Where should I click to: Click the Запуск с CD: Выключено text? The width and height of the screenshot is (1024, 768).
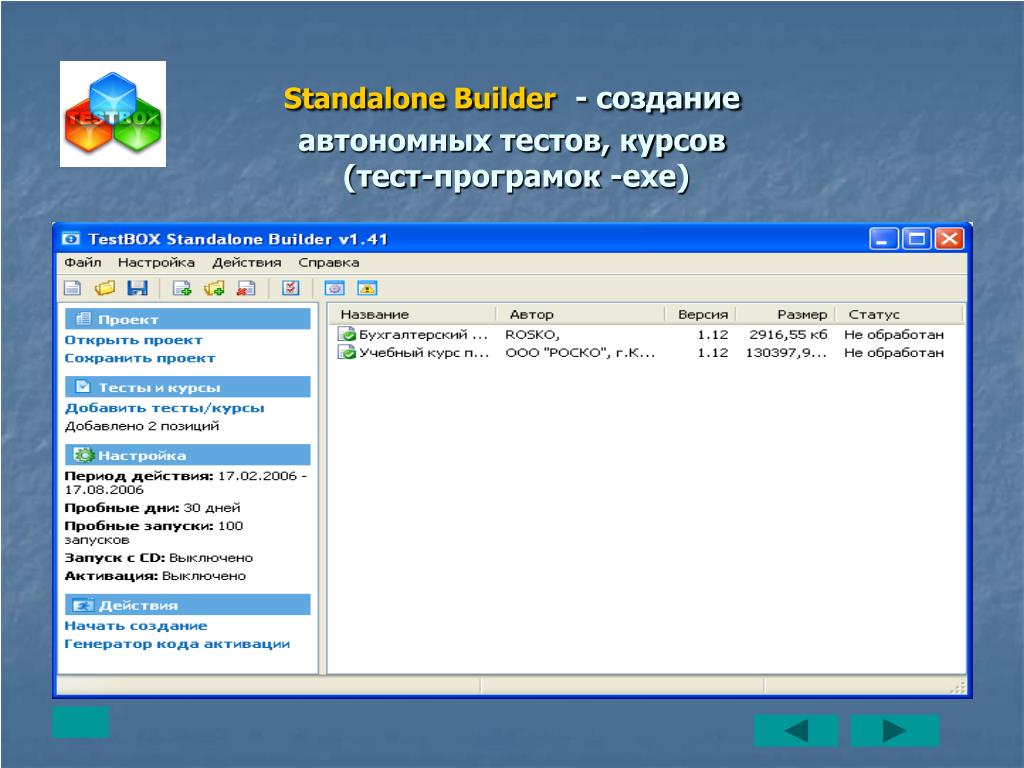(x=159, y=558)
